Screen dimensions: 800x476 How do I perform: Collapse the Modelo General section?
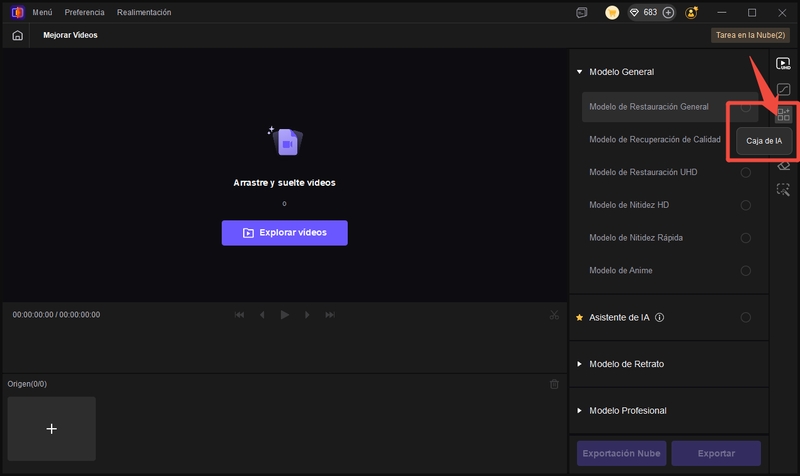(580, 72)
